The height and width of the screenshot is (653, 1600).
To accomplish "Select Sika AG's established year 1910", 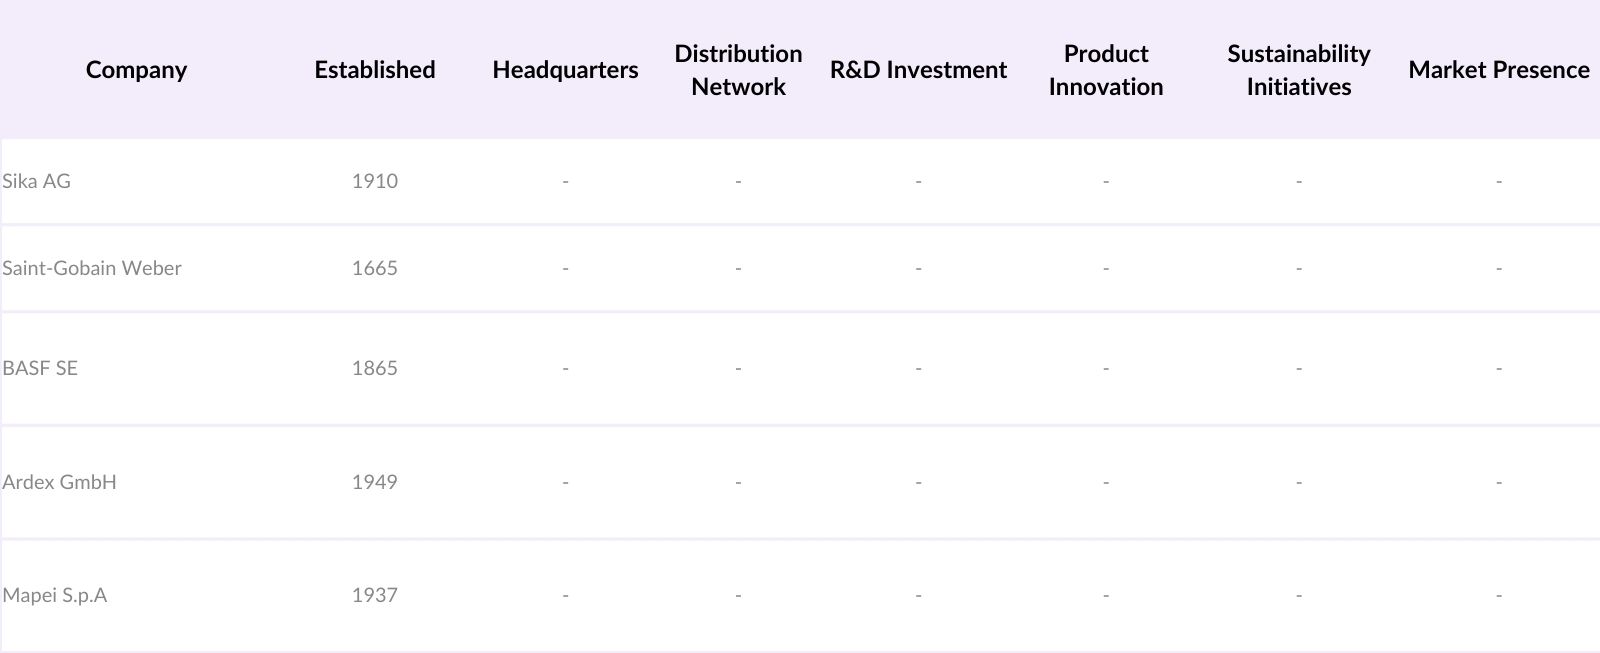I will click(375, 181).
